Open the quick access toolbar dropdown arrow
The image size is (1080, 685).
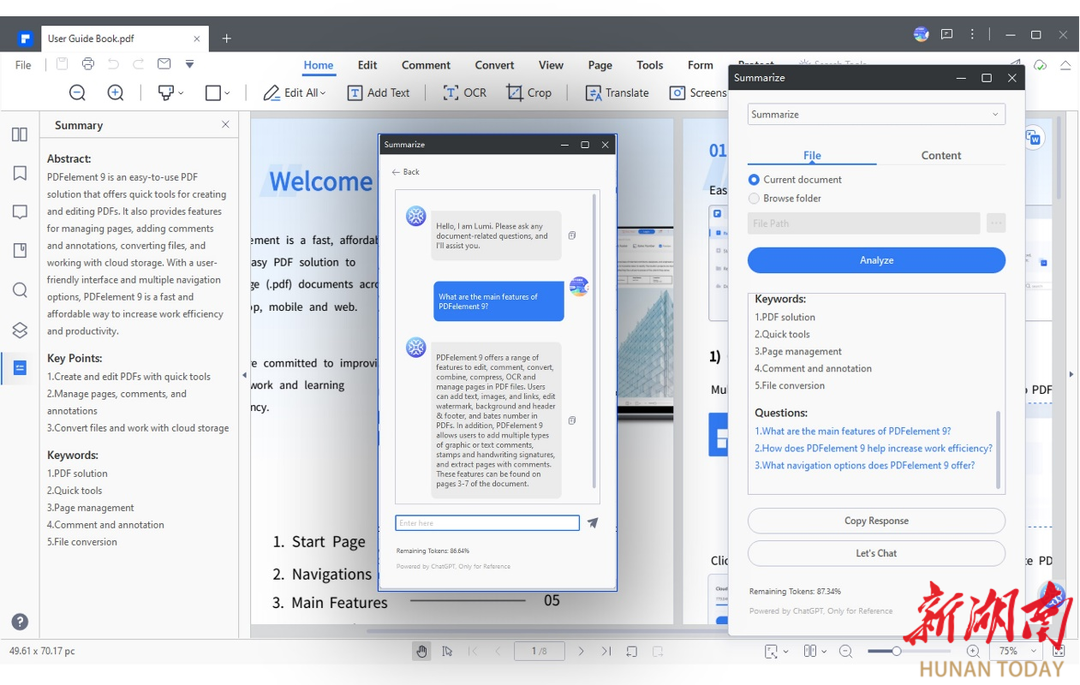coord(189,64)
